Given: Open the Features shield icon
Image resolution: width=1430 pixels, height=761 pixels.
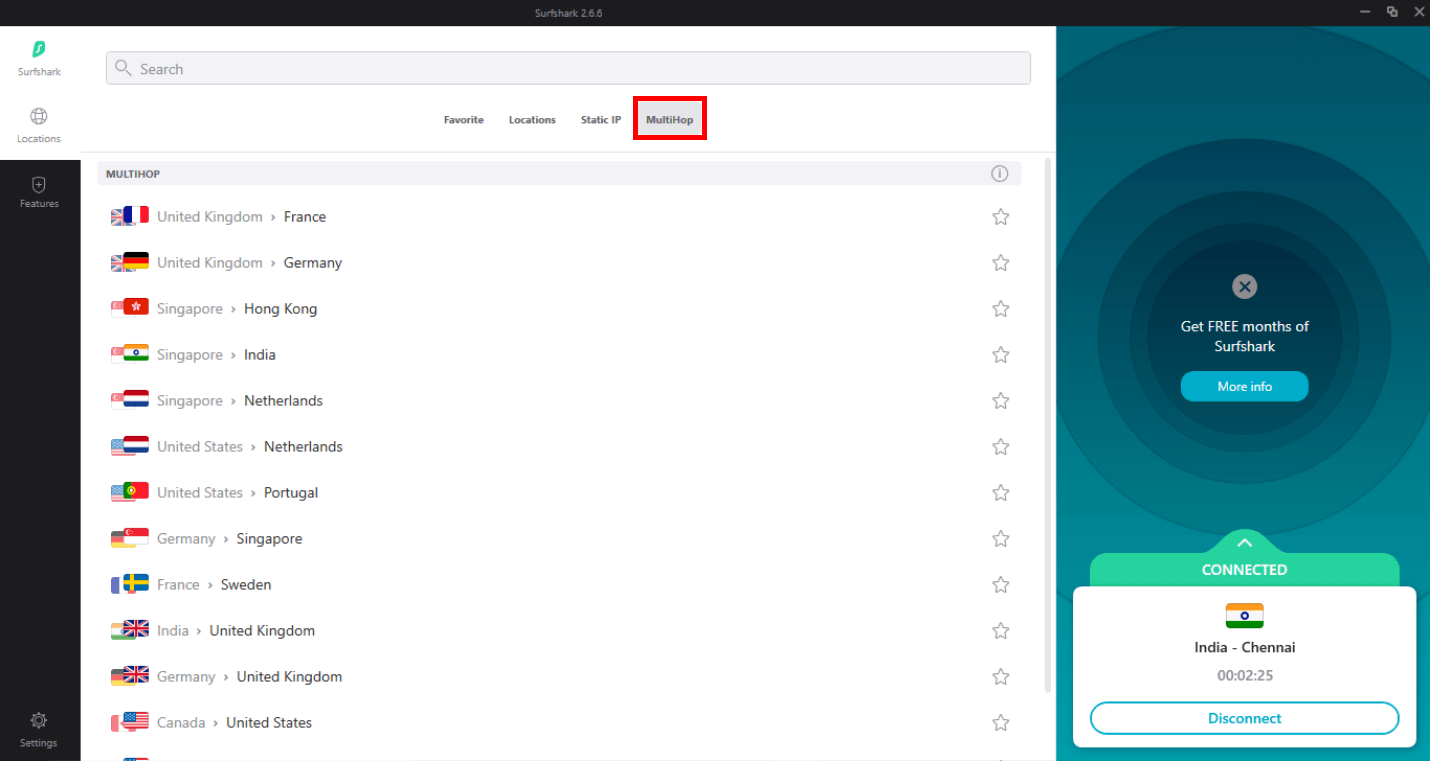Looking at the screenshot, I should coord(39,185).
